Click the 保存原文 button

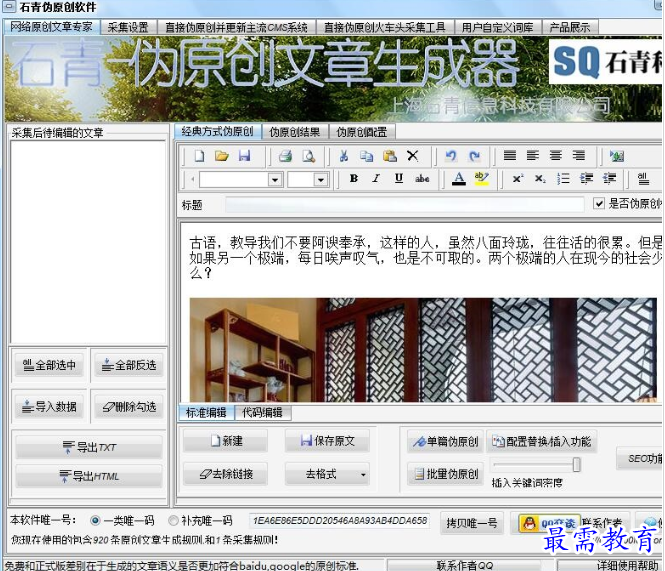coord(327,441)
